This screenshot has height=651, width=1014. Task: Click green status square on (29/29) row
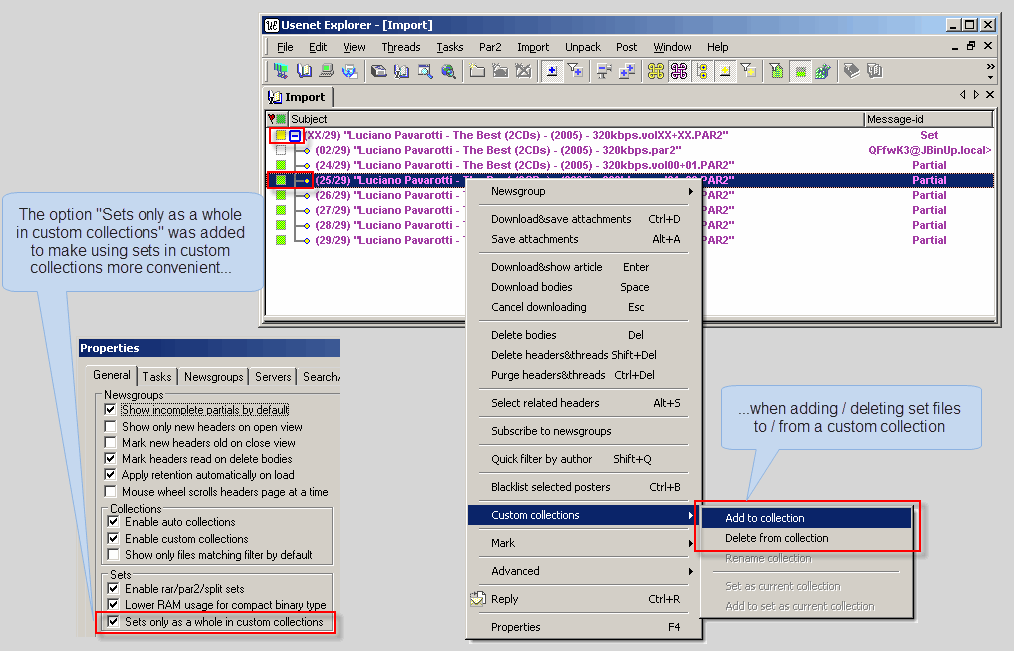281,240
